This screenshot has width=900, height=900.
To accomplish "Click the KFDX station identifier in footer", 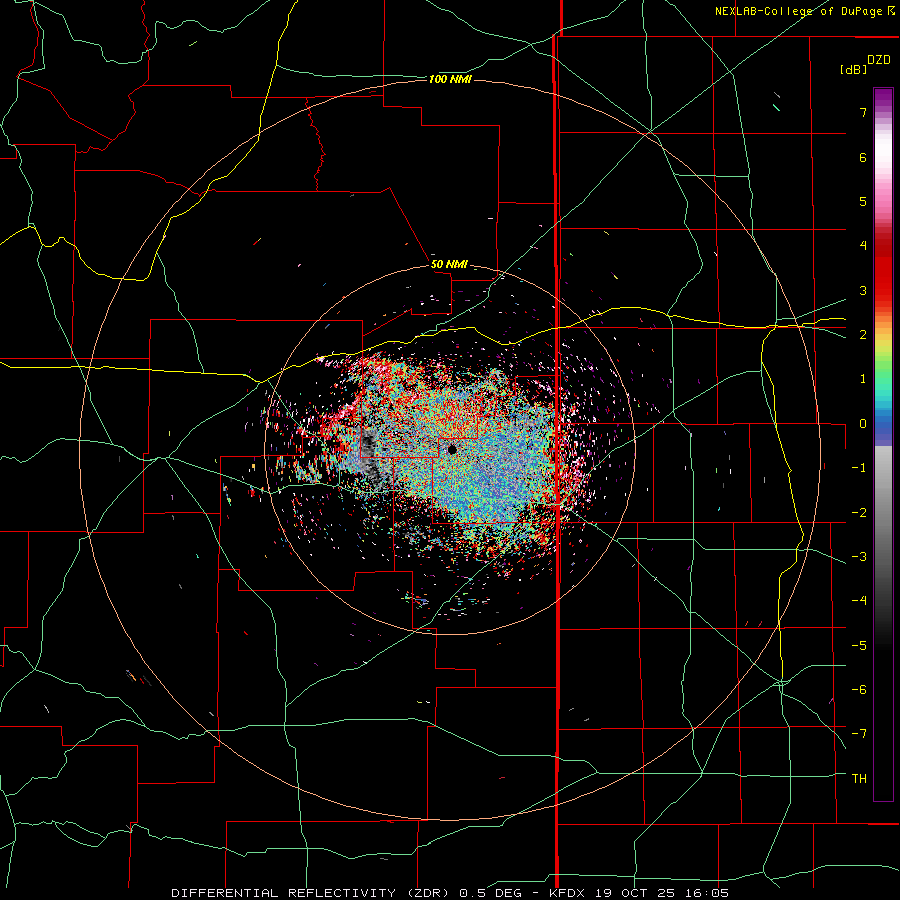I will click(569, 893).
